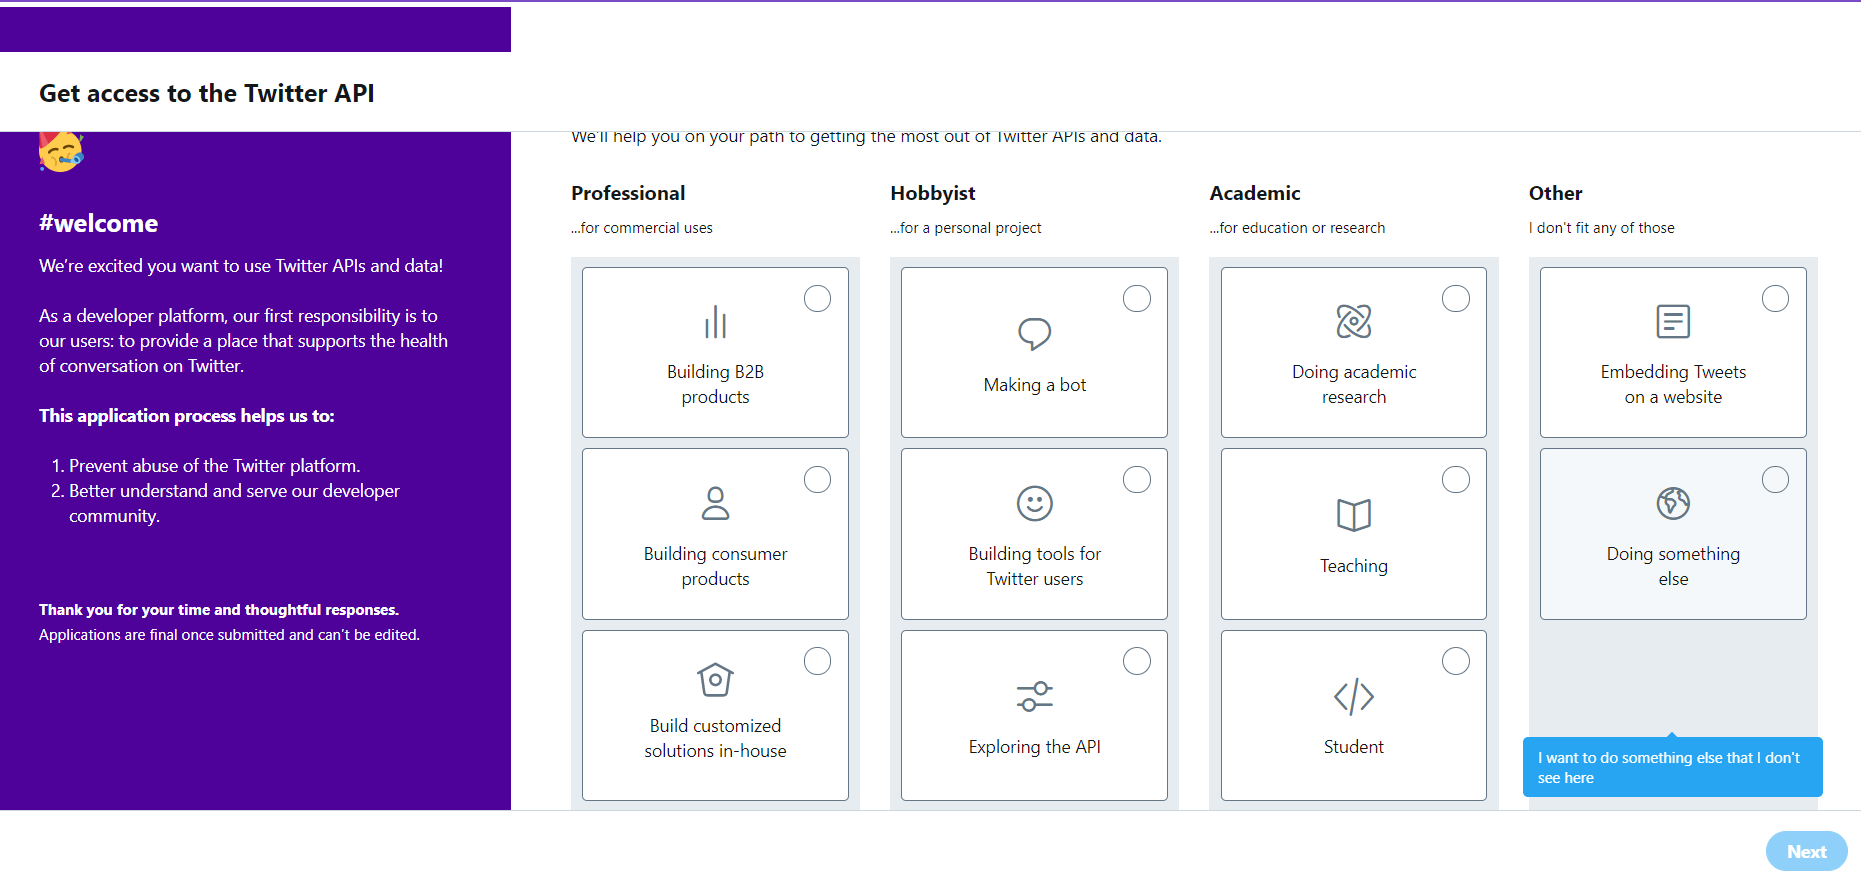
Task: Select the Doing academic research radio button
Action: click(x=1456, y=298)
